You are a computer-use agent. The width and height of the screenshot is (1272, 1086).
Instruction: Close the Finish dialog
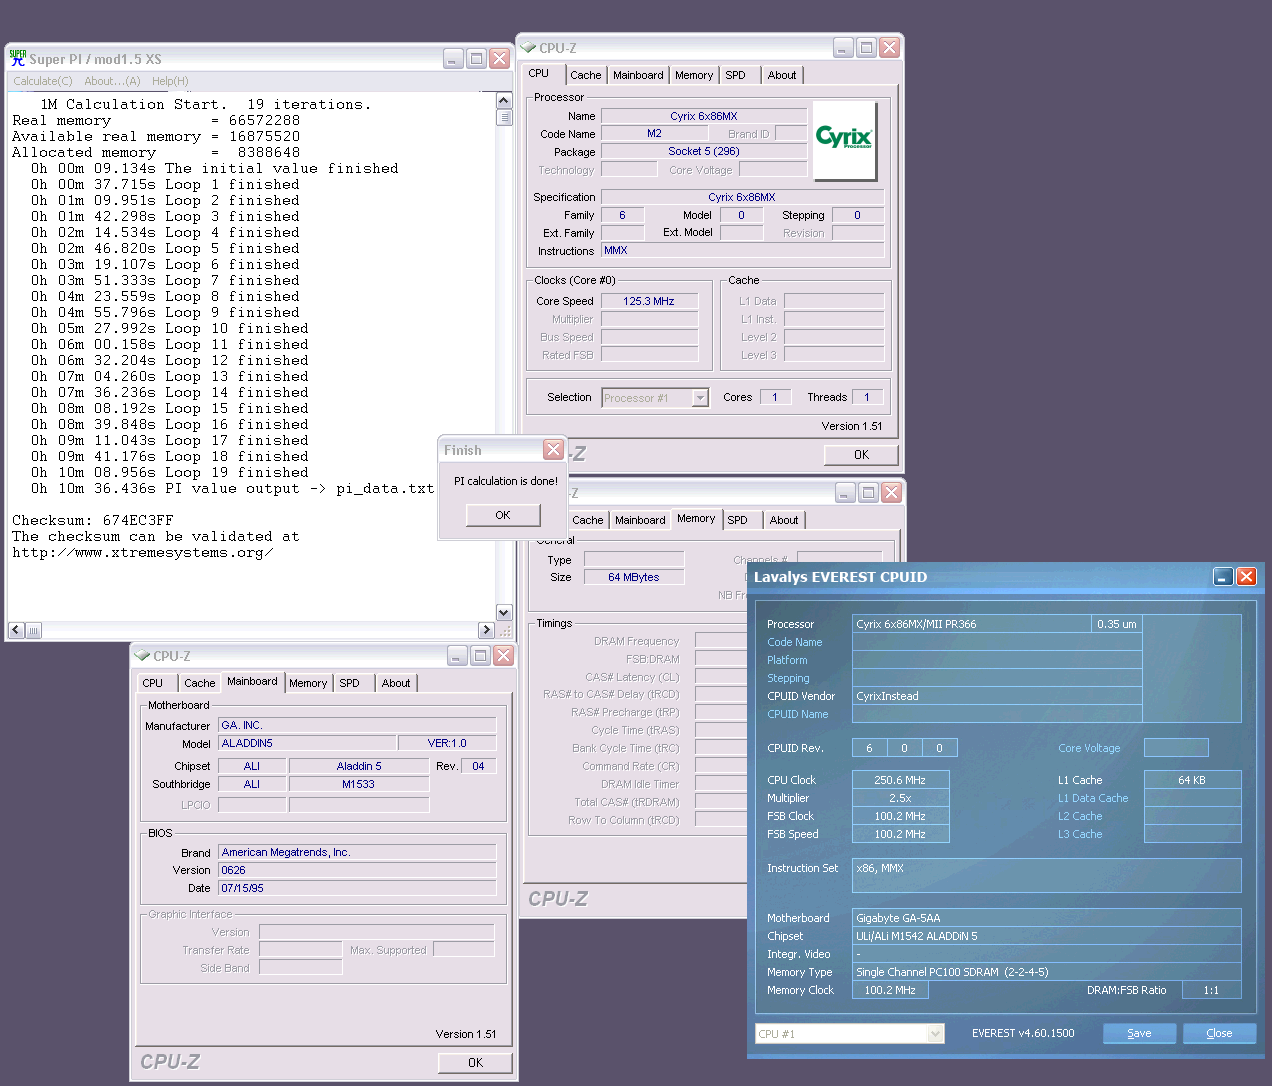(553, 450)
